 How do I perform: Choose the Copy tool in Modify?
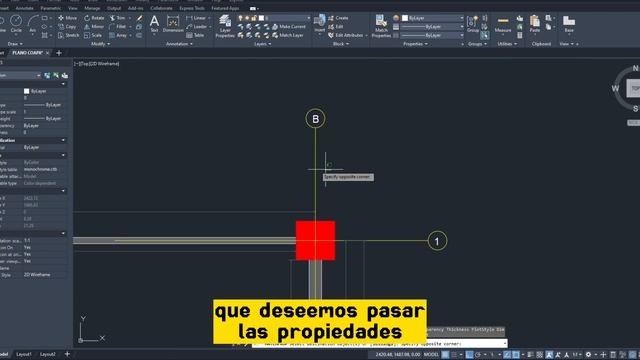coord(67,27)
